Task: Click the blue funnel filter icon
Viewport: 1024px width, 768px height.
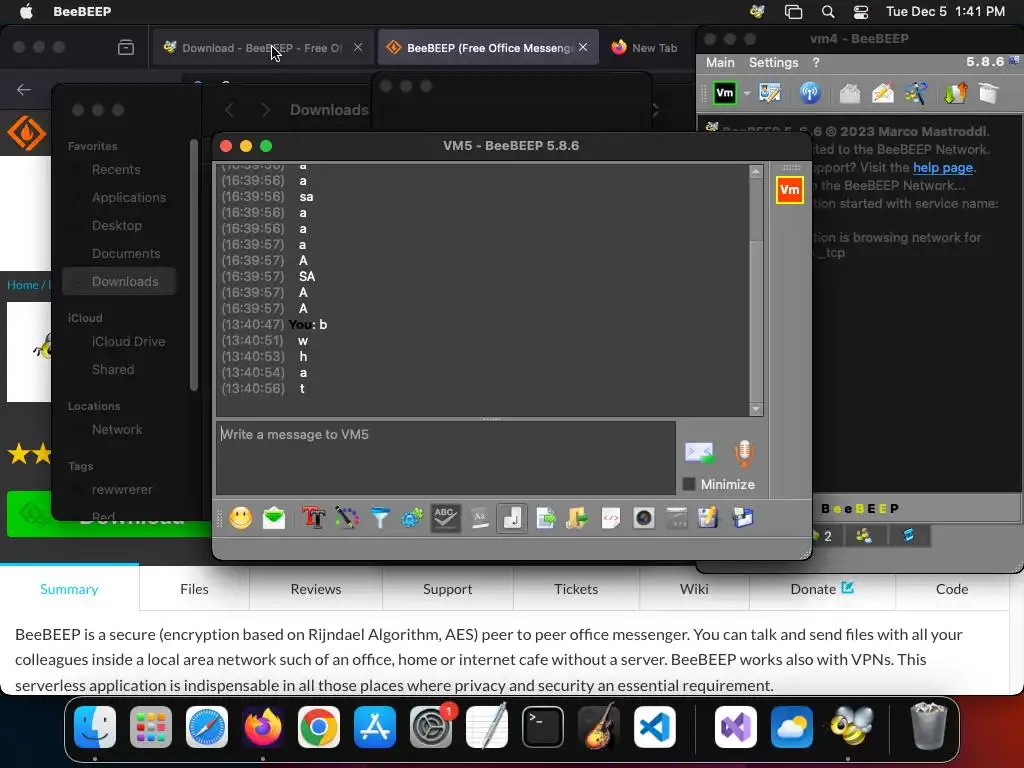Action: 379,519
